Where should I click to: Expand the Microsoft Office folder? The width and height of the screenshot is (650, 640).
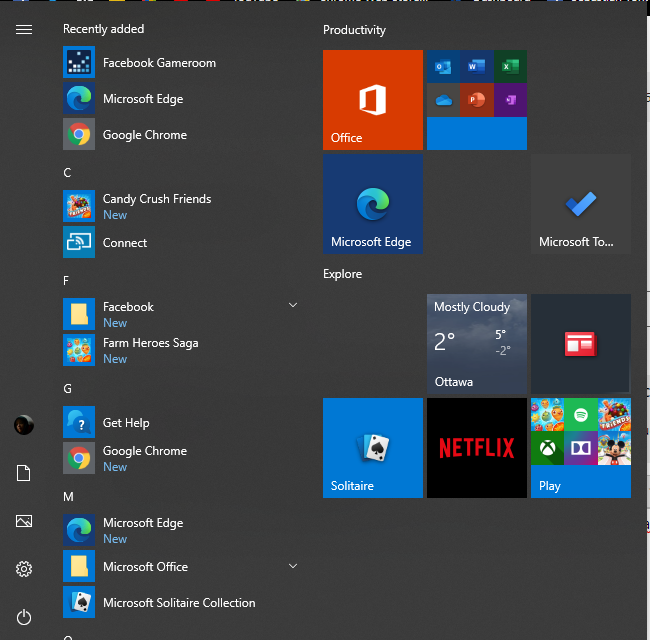tap(293, 566)
